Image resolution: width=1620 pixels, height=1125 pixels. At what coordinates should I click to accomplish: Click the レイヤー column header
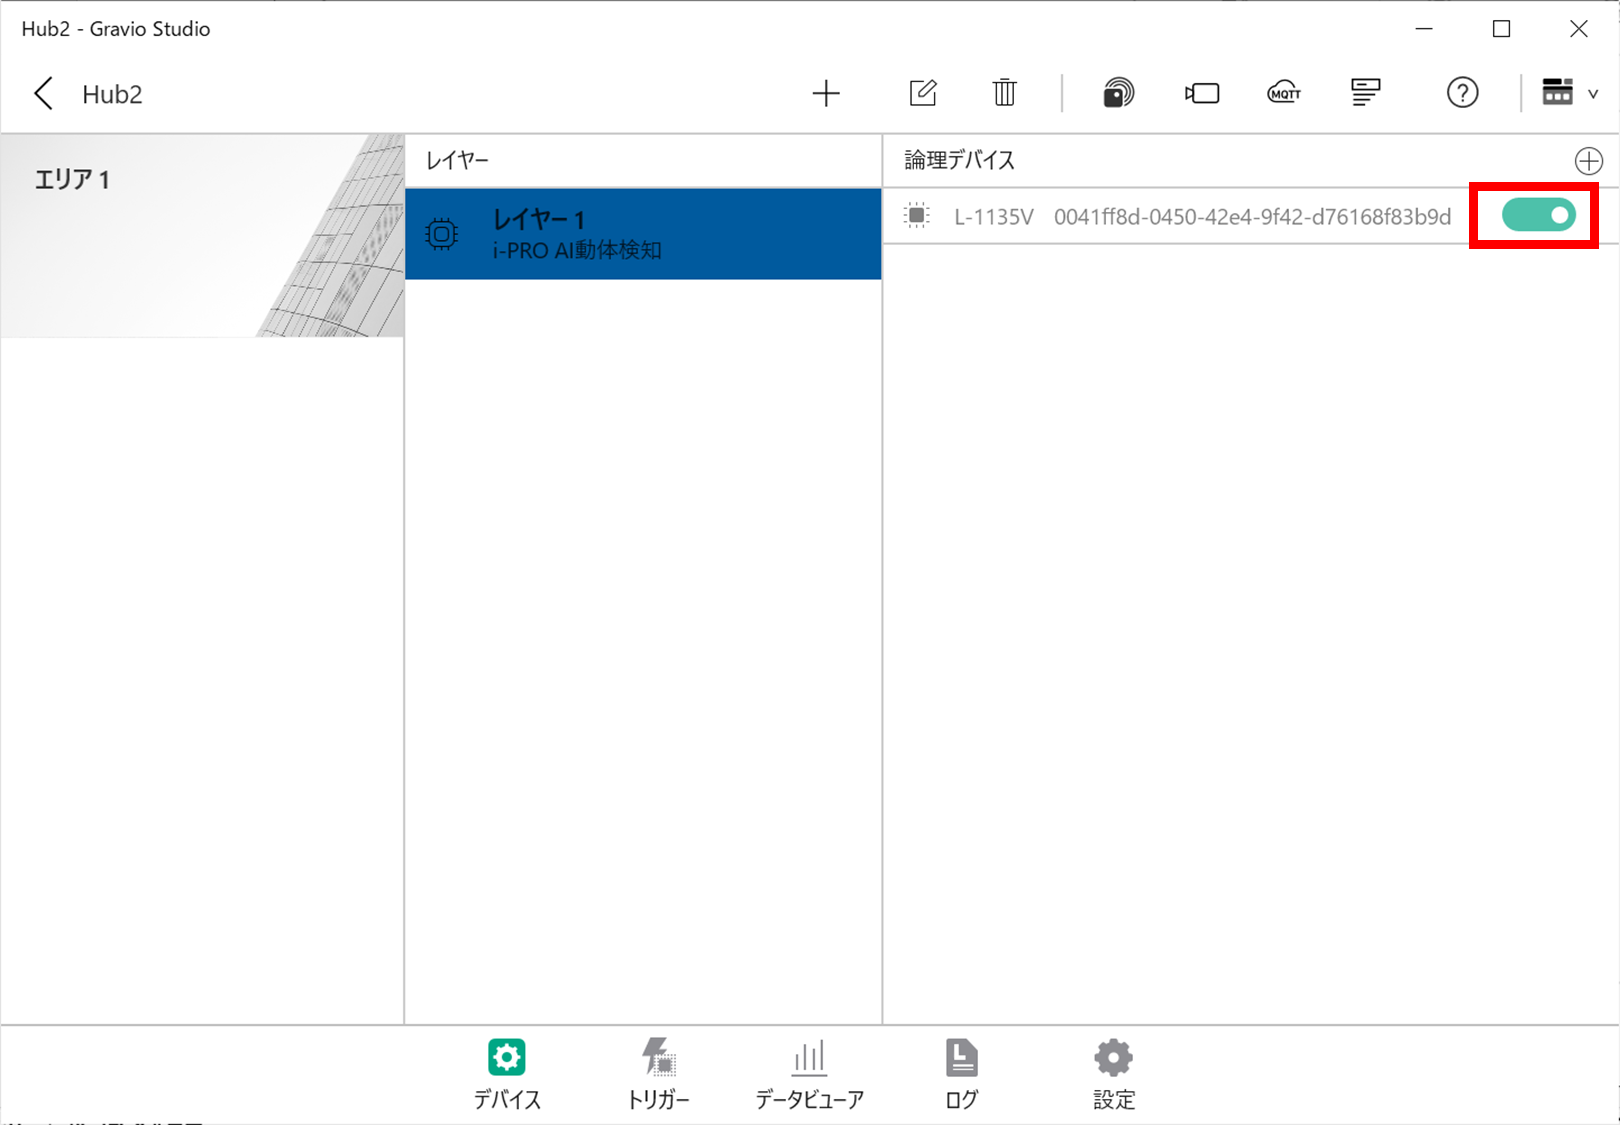[457, 160]
